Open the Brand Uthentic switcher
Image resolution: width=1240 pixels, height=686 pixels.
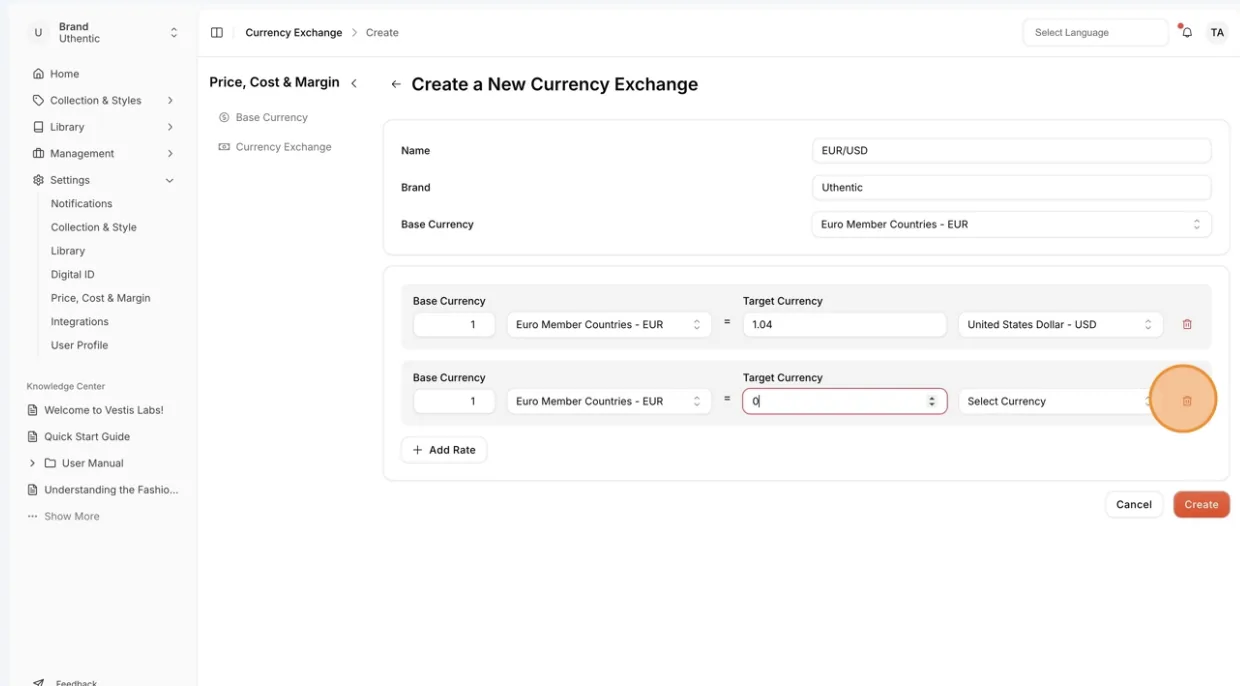click(103, 33)
